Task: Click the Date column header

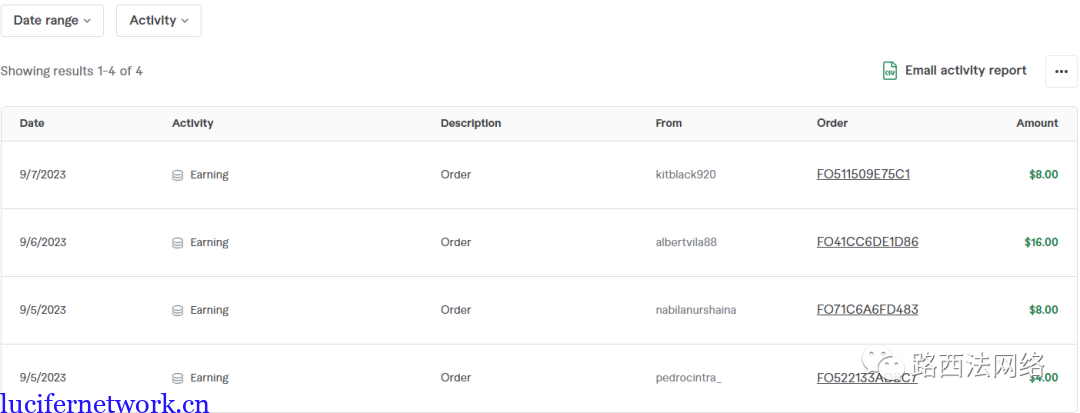Action: tap(32, 123)
